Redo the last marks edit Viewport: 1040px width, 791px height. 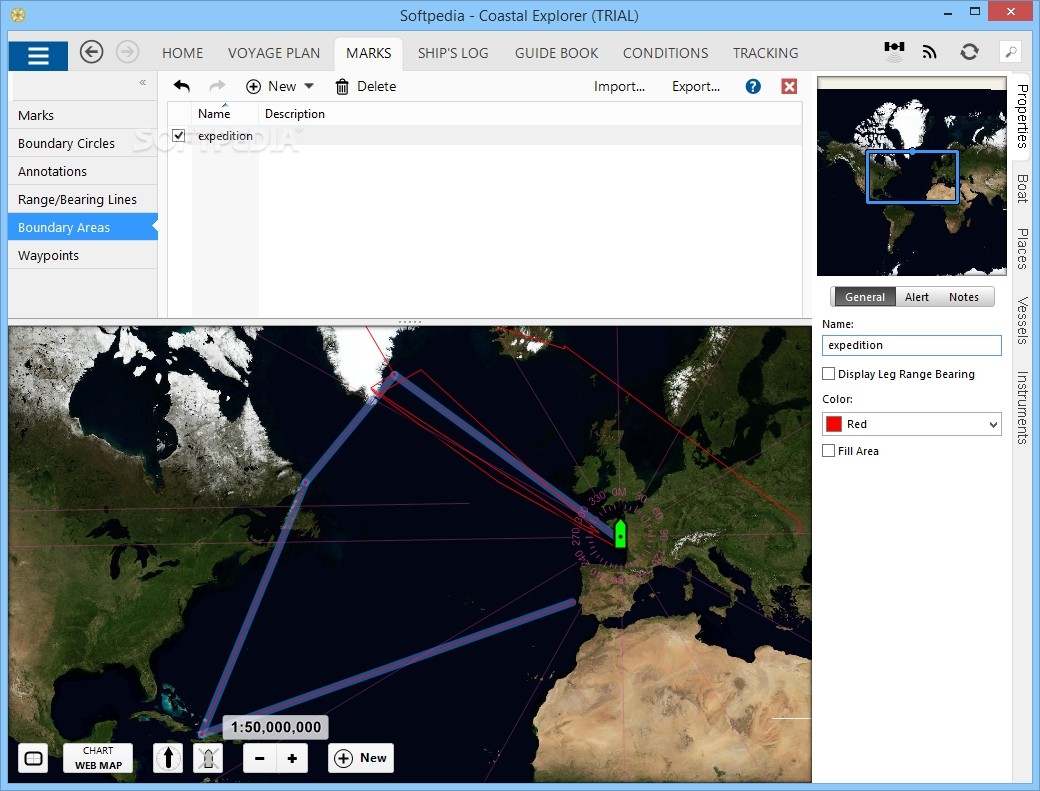[217, 86]
